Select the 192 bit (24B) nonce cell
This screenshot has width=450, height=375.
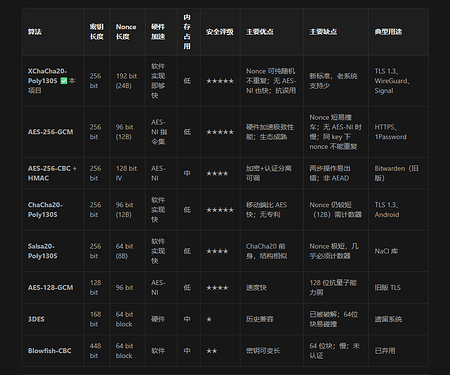[126, 81]
